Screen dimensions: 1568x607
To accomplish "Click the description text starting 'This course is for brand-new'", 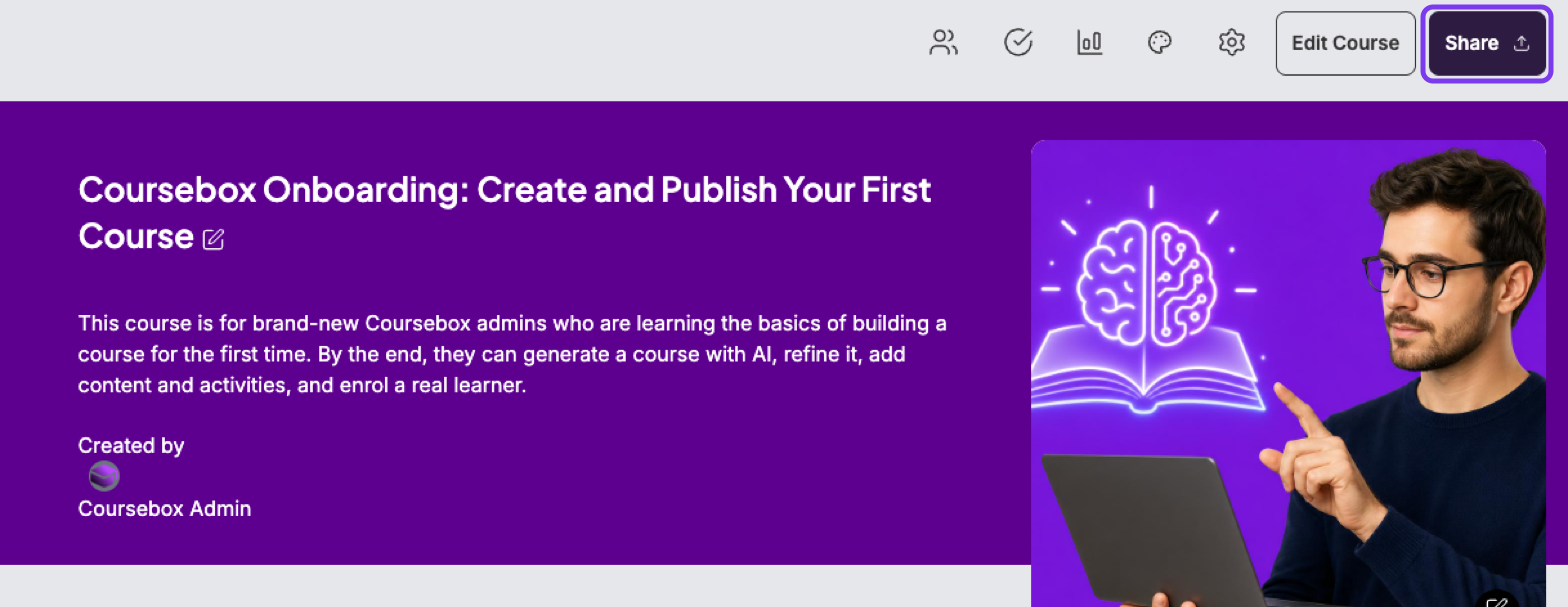I will (x=512, y=354).
